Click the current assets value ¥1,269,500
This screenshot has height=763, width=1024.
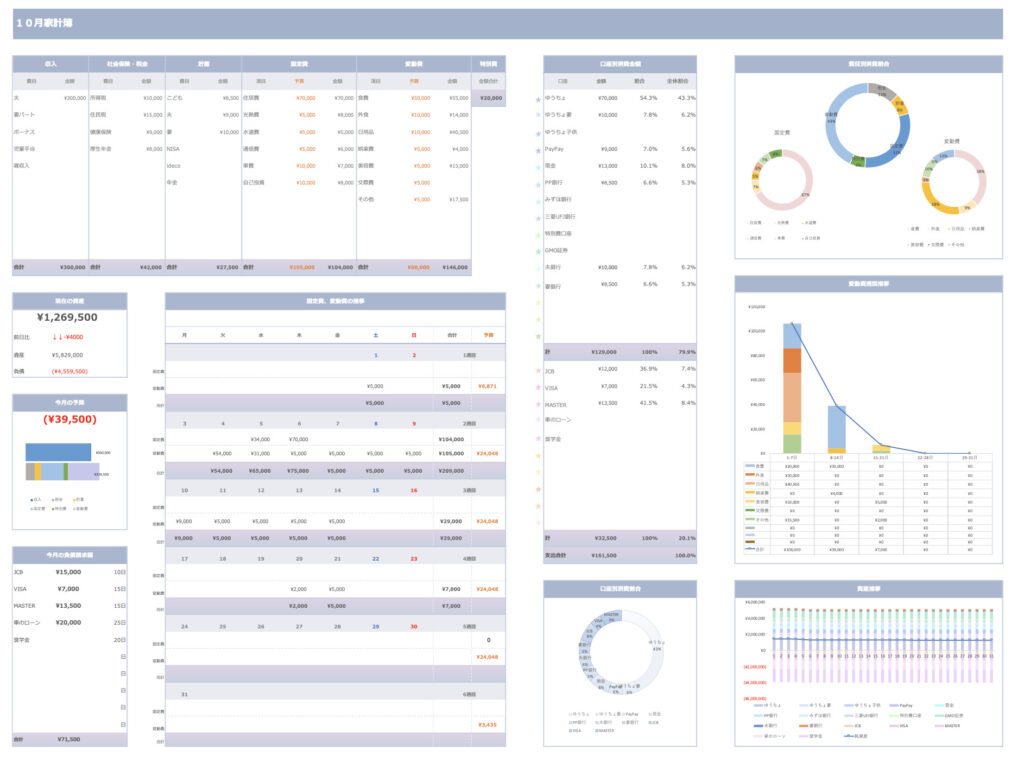pos(67,317)
